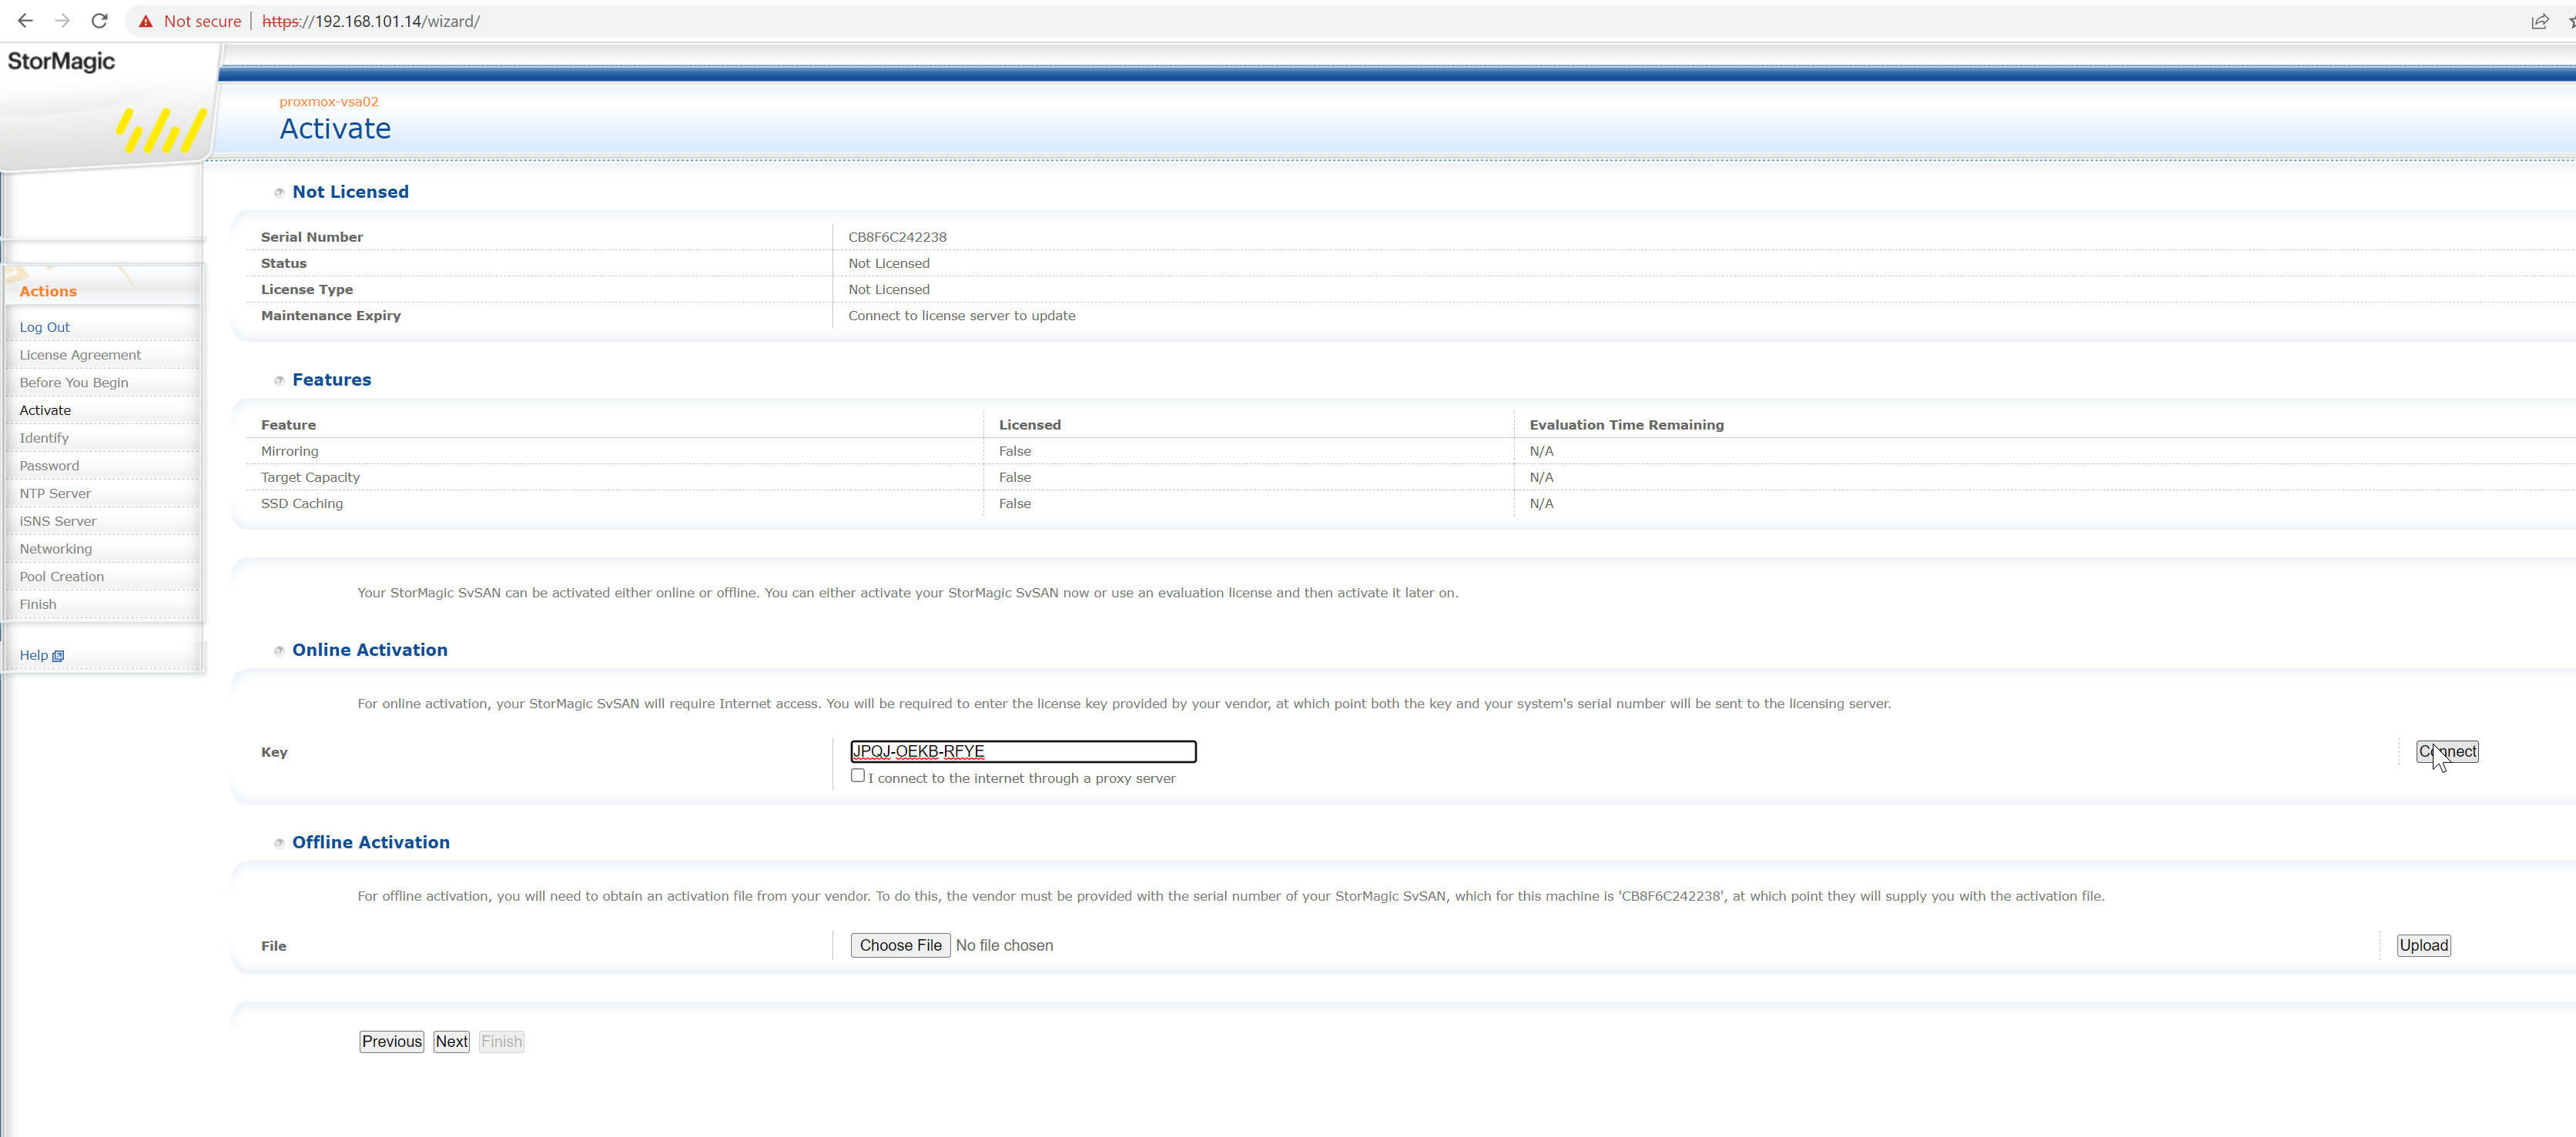Collapse the Not Licensed section bullet
The height and width of the screenshot is (1137, 2576).
[x=279, y=193]
